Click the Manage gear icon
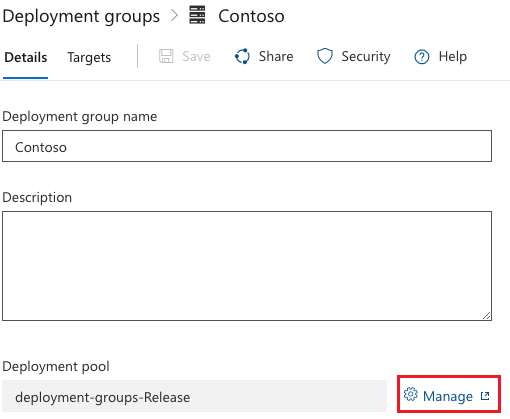This screenshot has height=419, width=510. pos(410,394)
